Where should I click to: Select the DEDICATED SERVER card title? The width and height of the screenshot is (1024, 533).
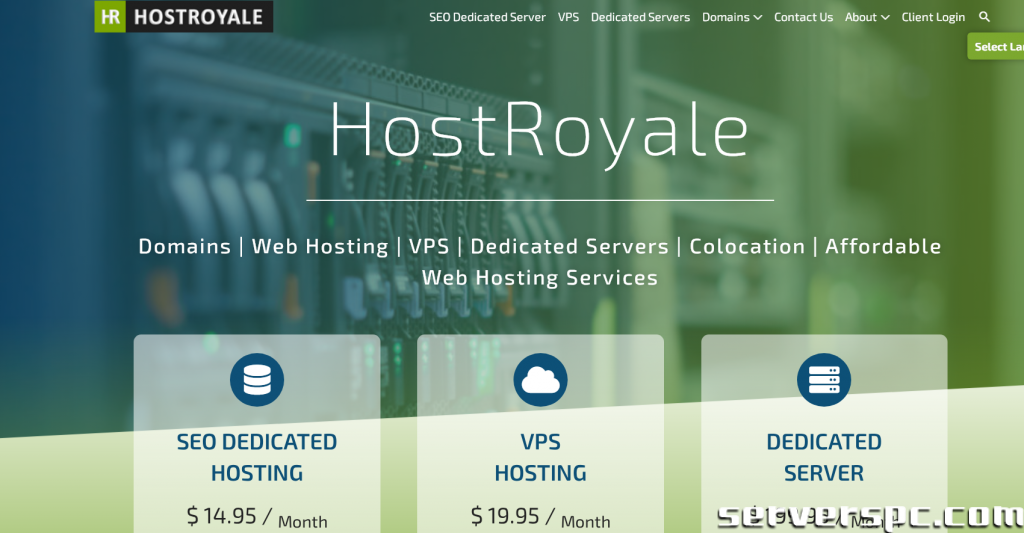tap(824, 457)
